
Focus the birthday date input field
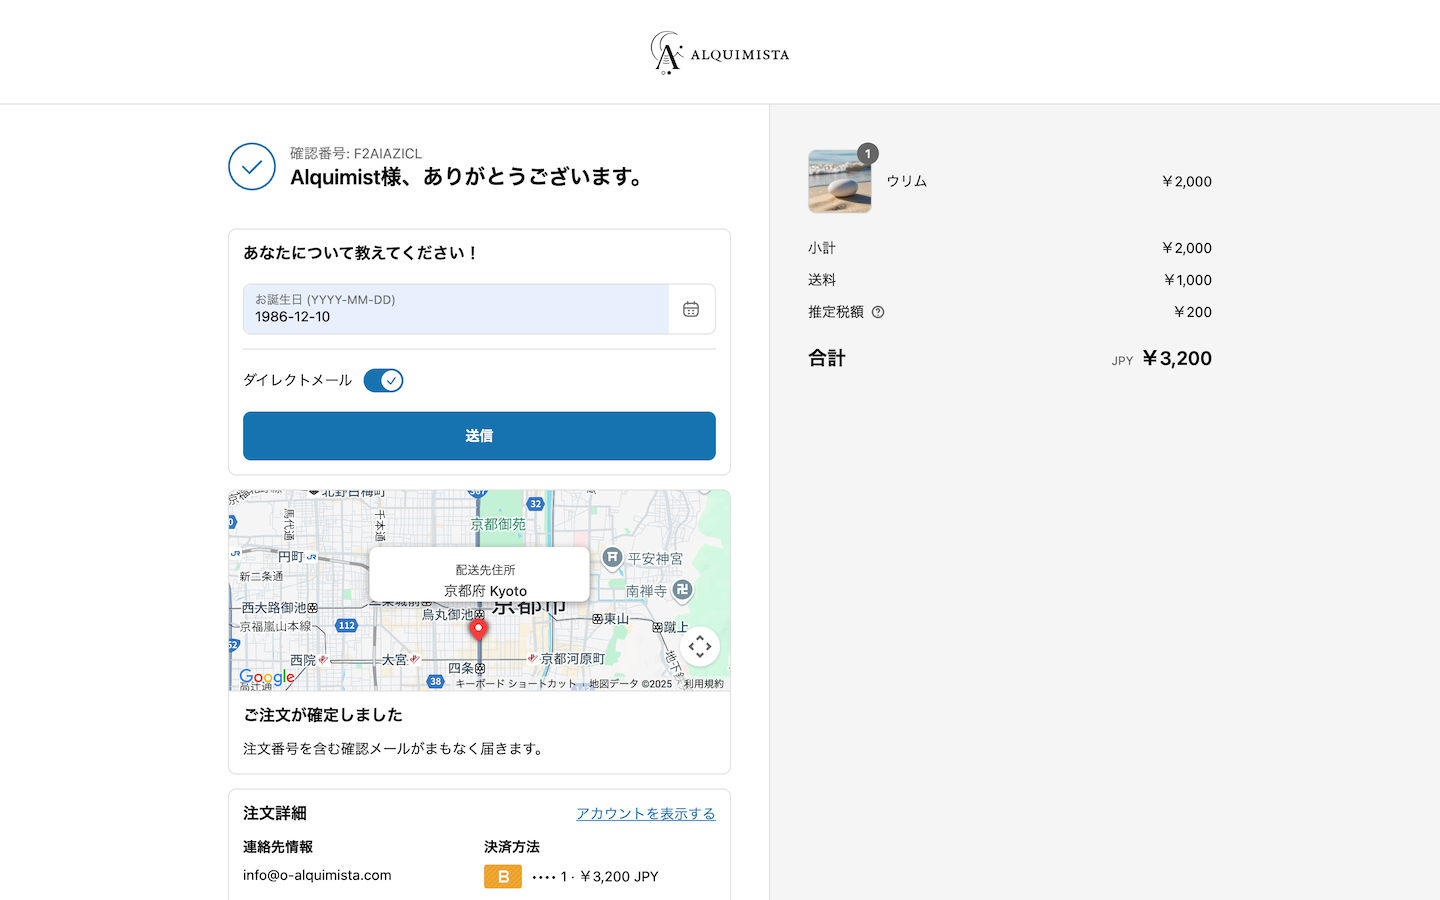[456, 309]
